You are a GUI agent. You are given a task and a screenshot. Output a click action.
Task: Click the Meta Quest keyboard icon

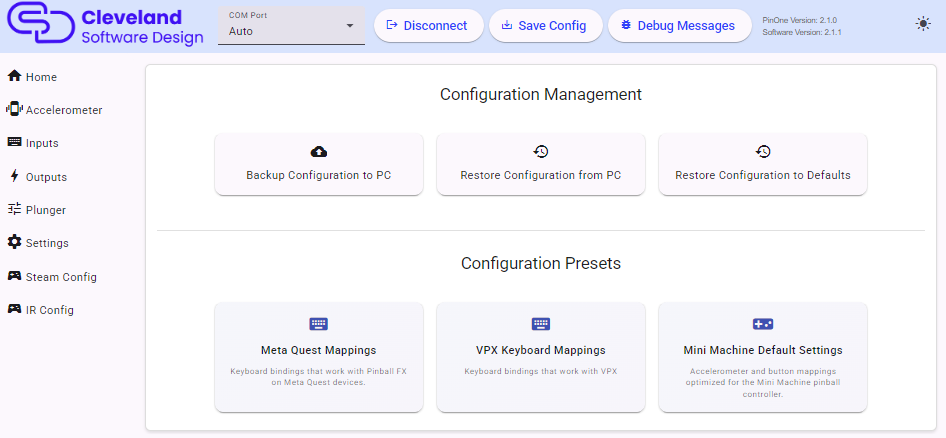pyautogui.click(x=319, y=324)
